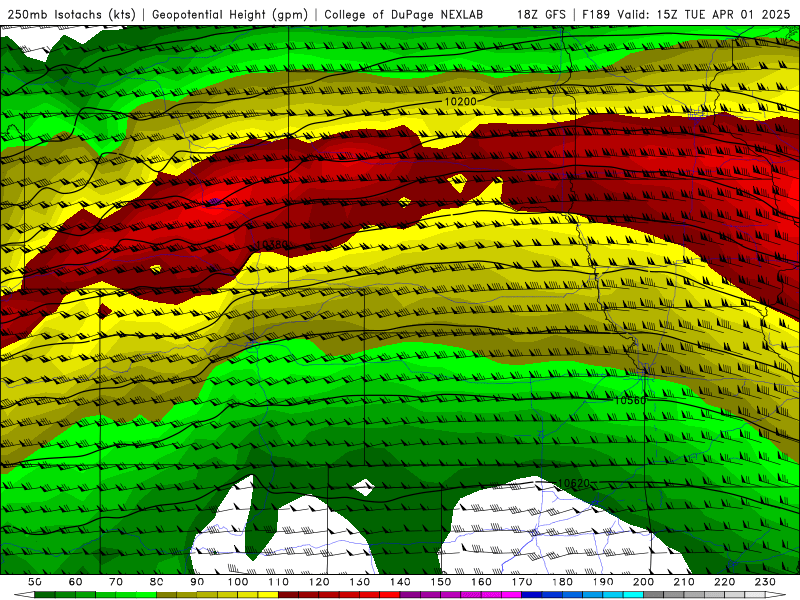Click the 10560 height contour label
The width and height of the screenshot is (800, 600).
(630, 401)
